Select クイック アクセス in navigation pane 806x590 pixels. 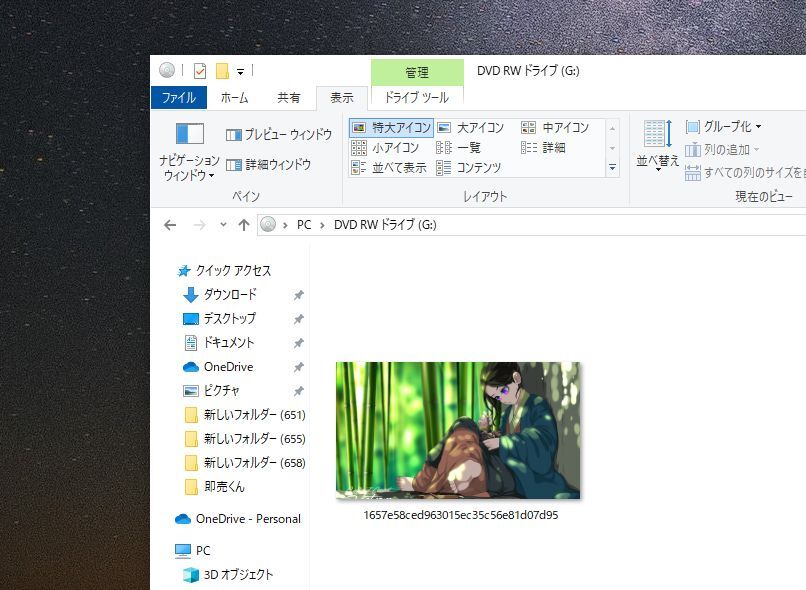pos(224,270)
